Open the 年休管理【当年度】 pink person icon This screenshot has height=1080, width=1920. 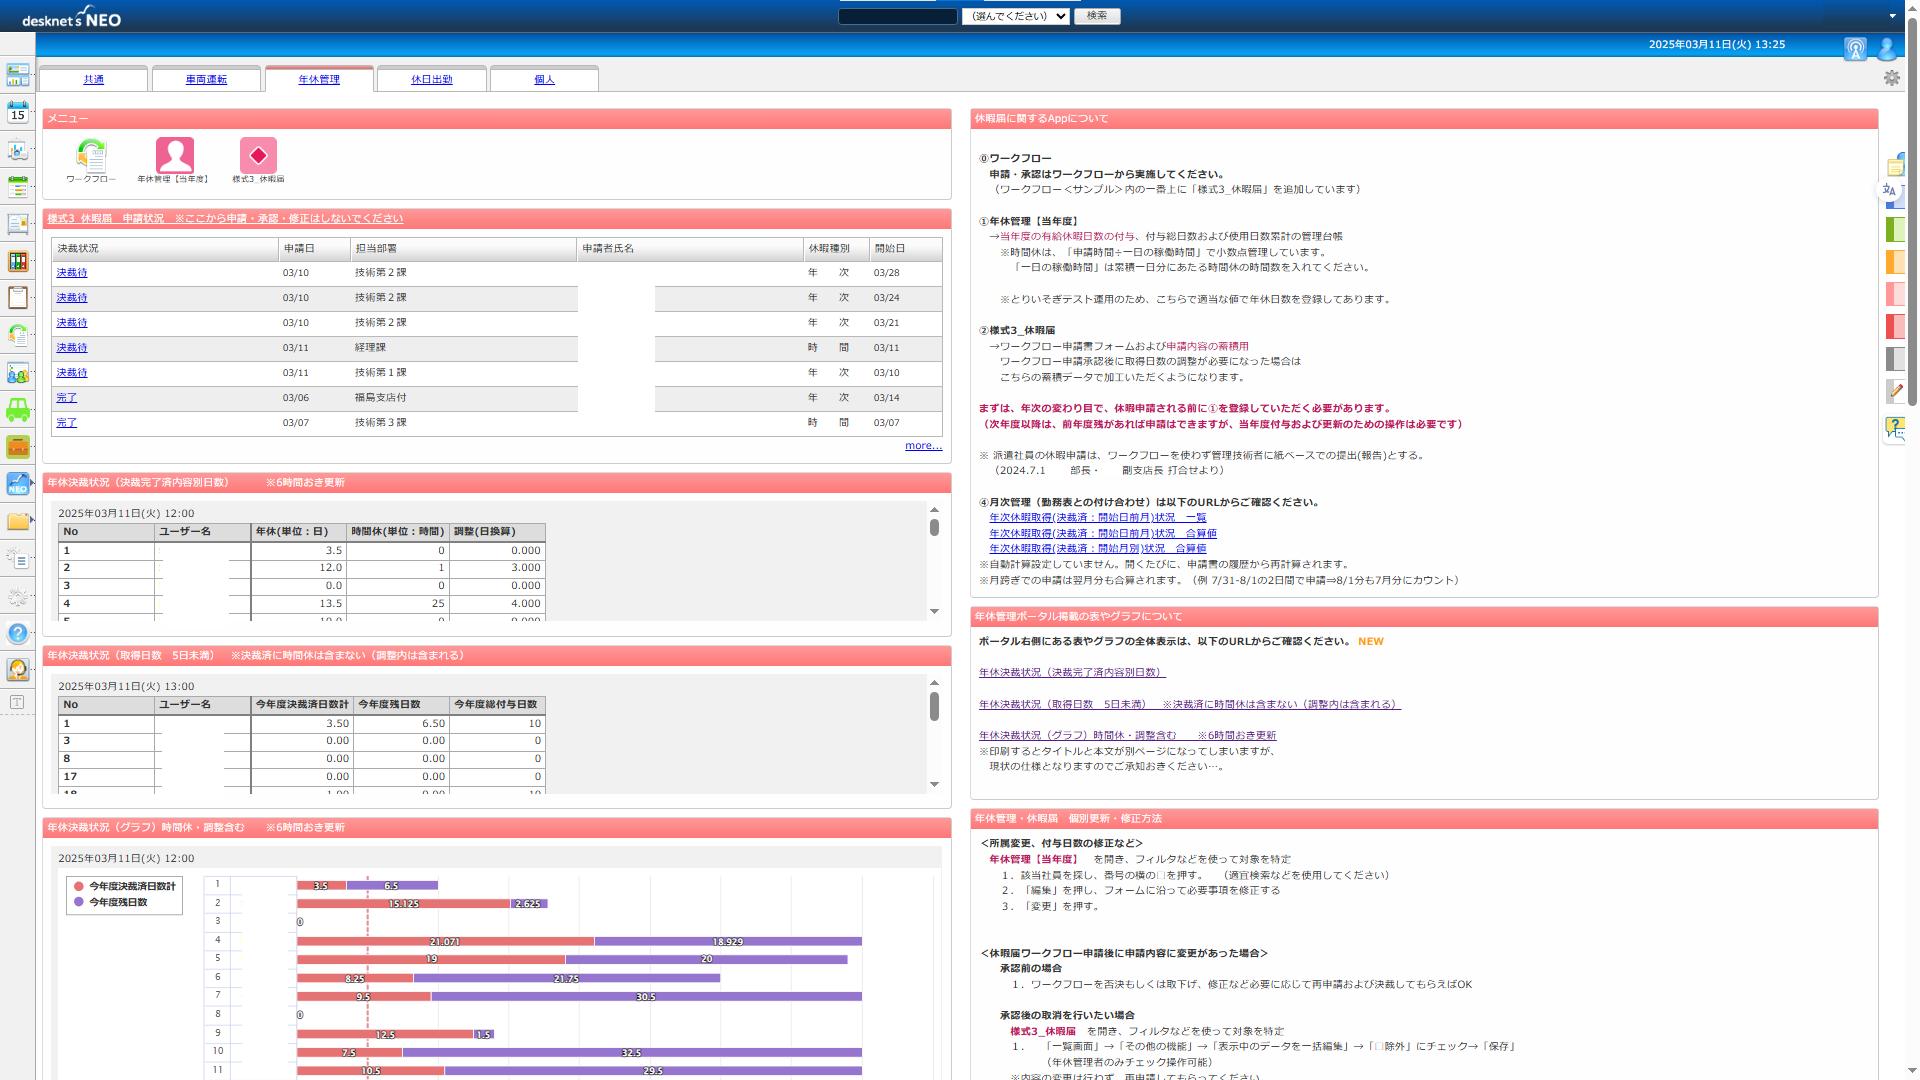174,156
